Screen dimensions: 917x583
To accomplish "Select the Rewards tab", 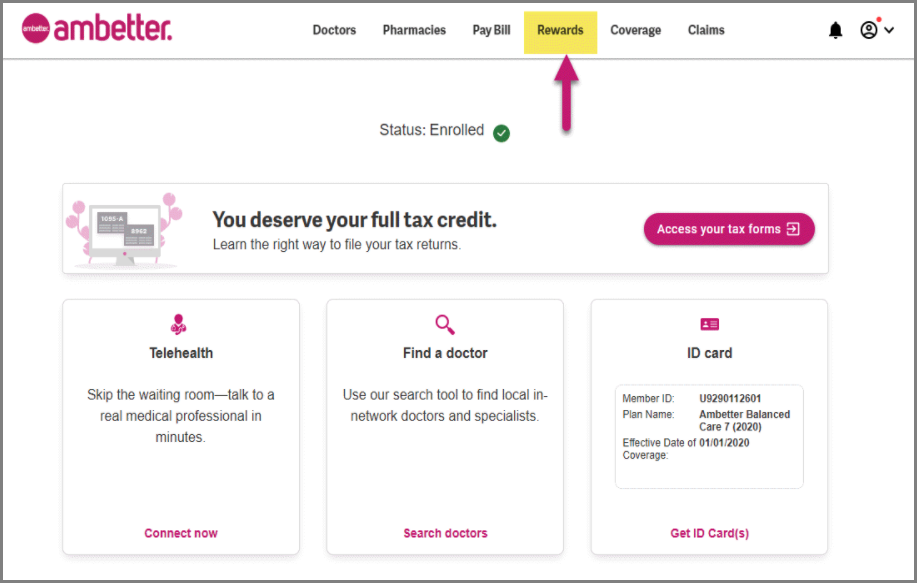I will coord(559,30).
